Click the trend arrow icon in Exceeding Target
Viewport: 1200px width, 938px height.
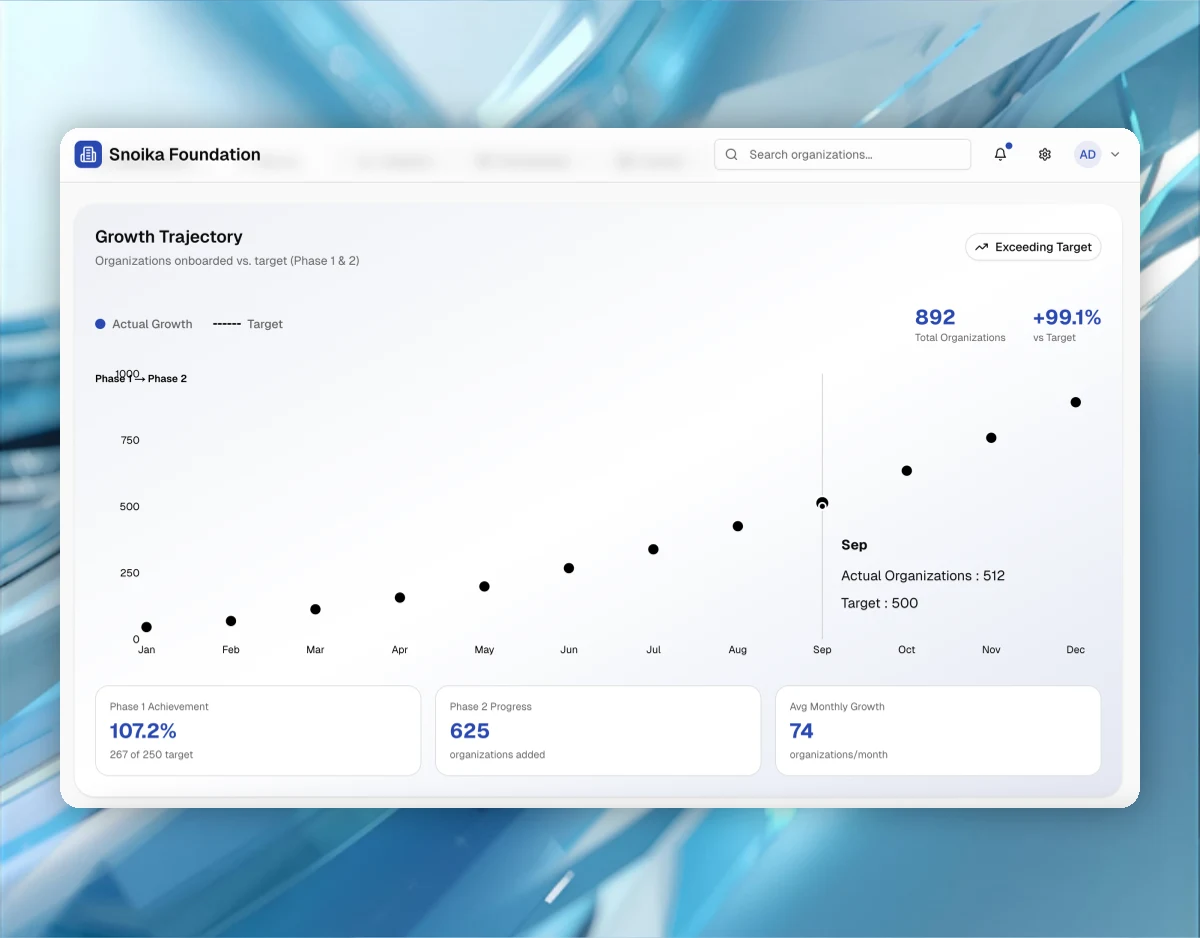tap(982, 247)
